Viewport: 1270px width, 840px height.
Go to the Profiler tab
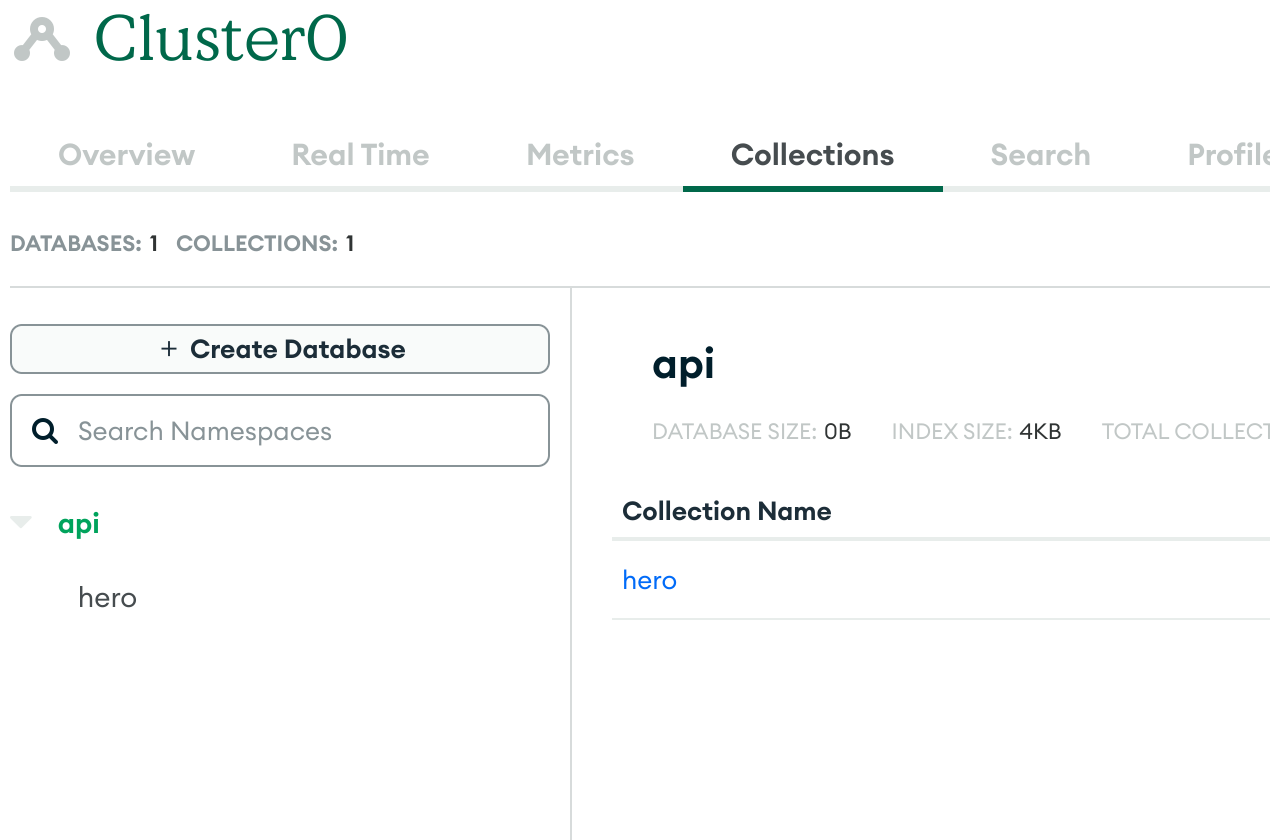click(x=1232, y=155)
